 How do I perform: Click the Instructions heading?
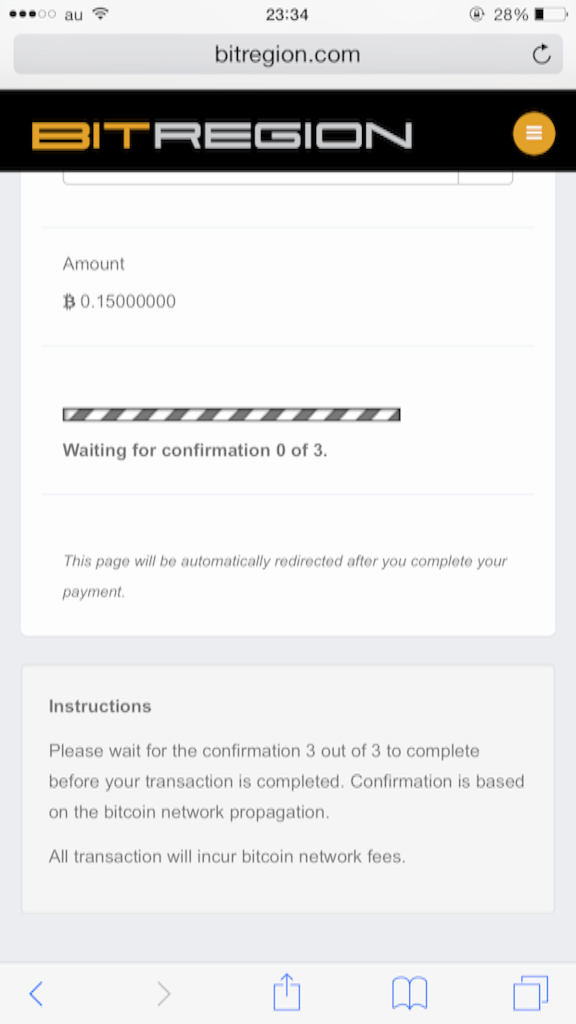click(100, 706)
